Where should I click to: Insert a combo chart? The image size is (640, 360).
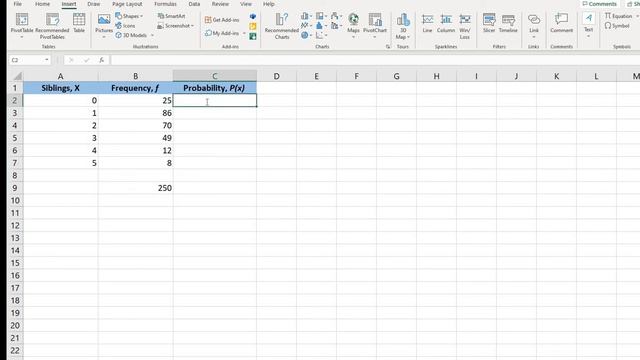click(336, 26)
